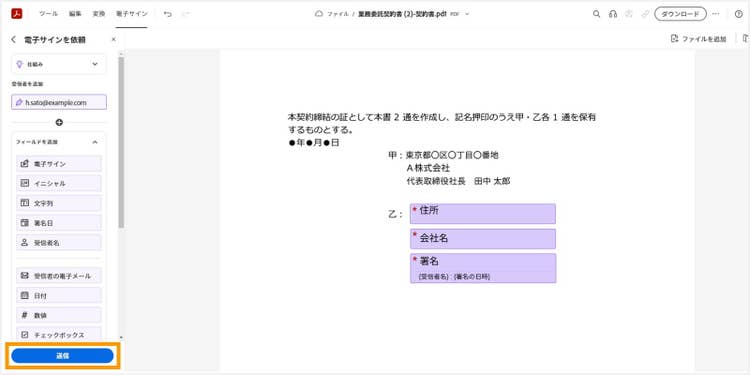Select the 電子サイン field tool

point(59,164)
